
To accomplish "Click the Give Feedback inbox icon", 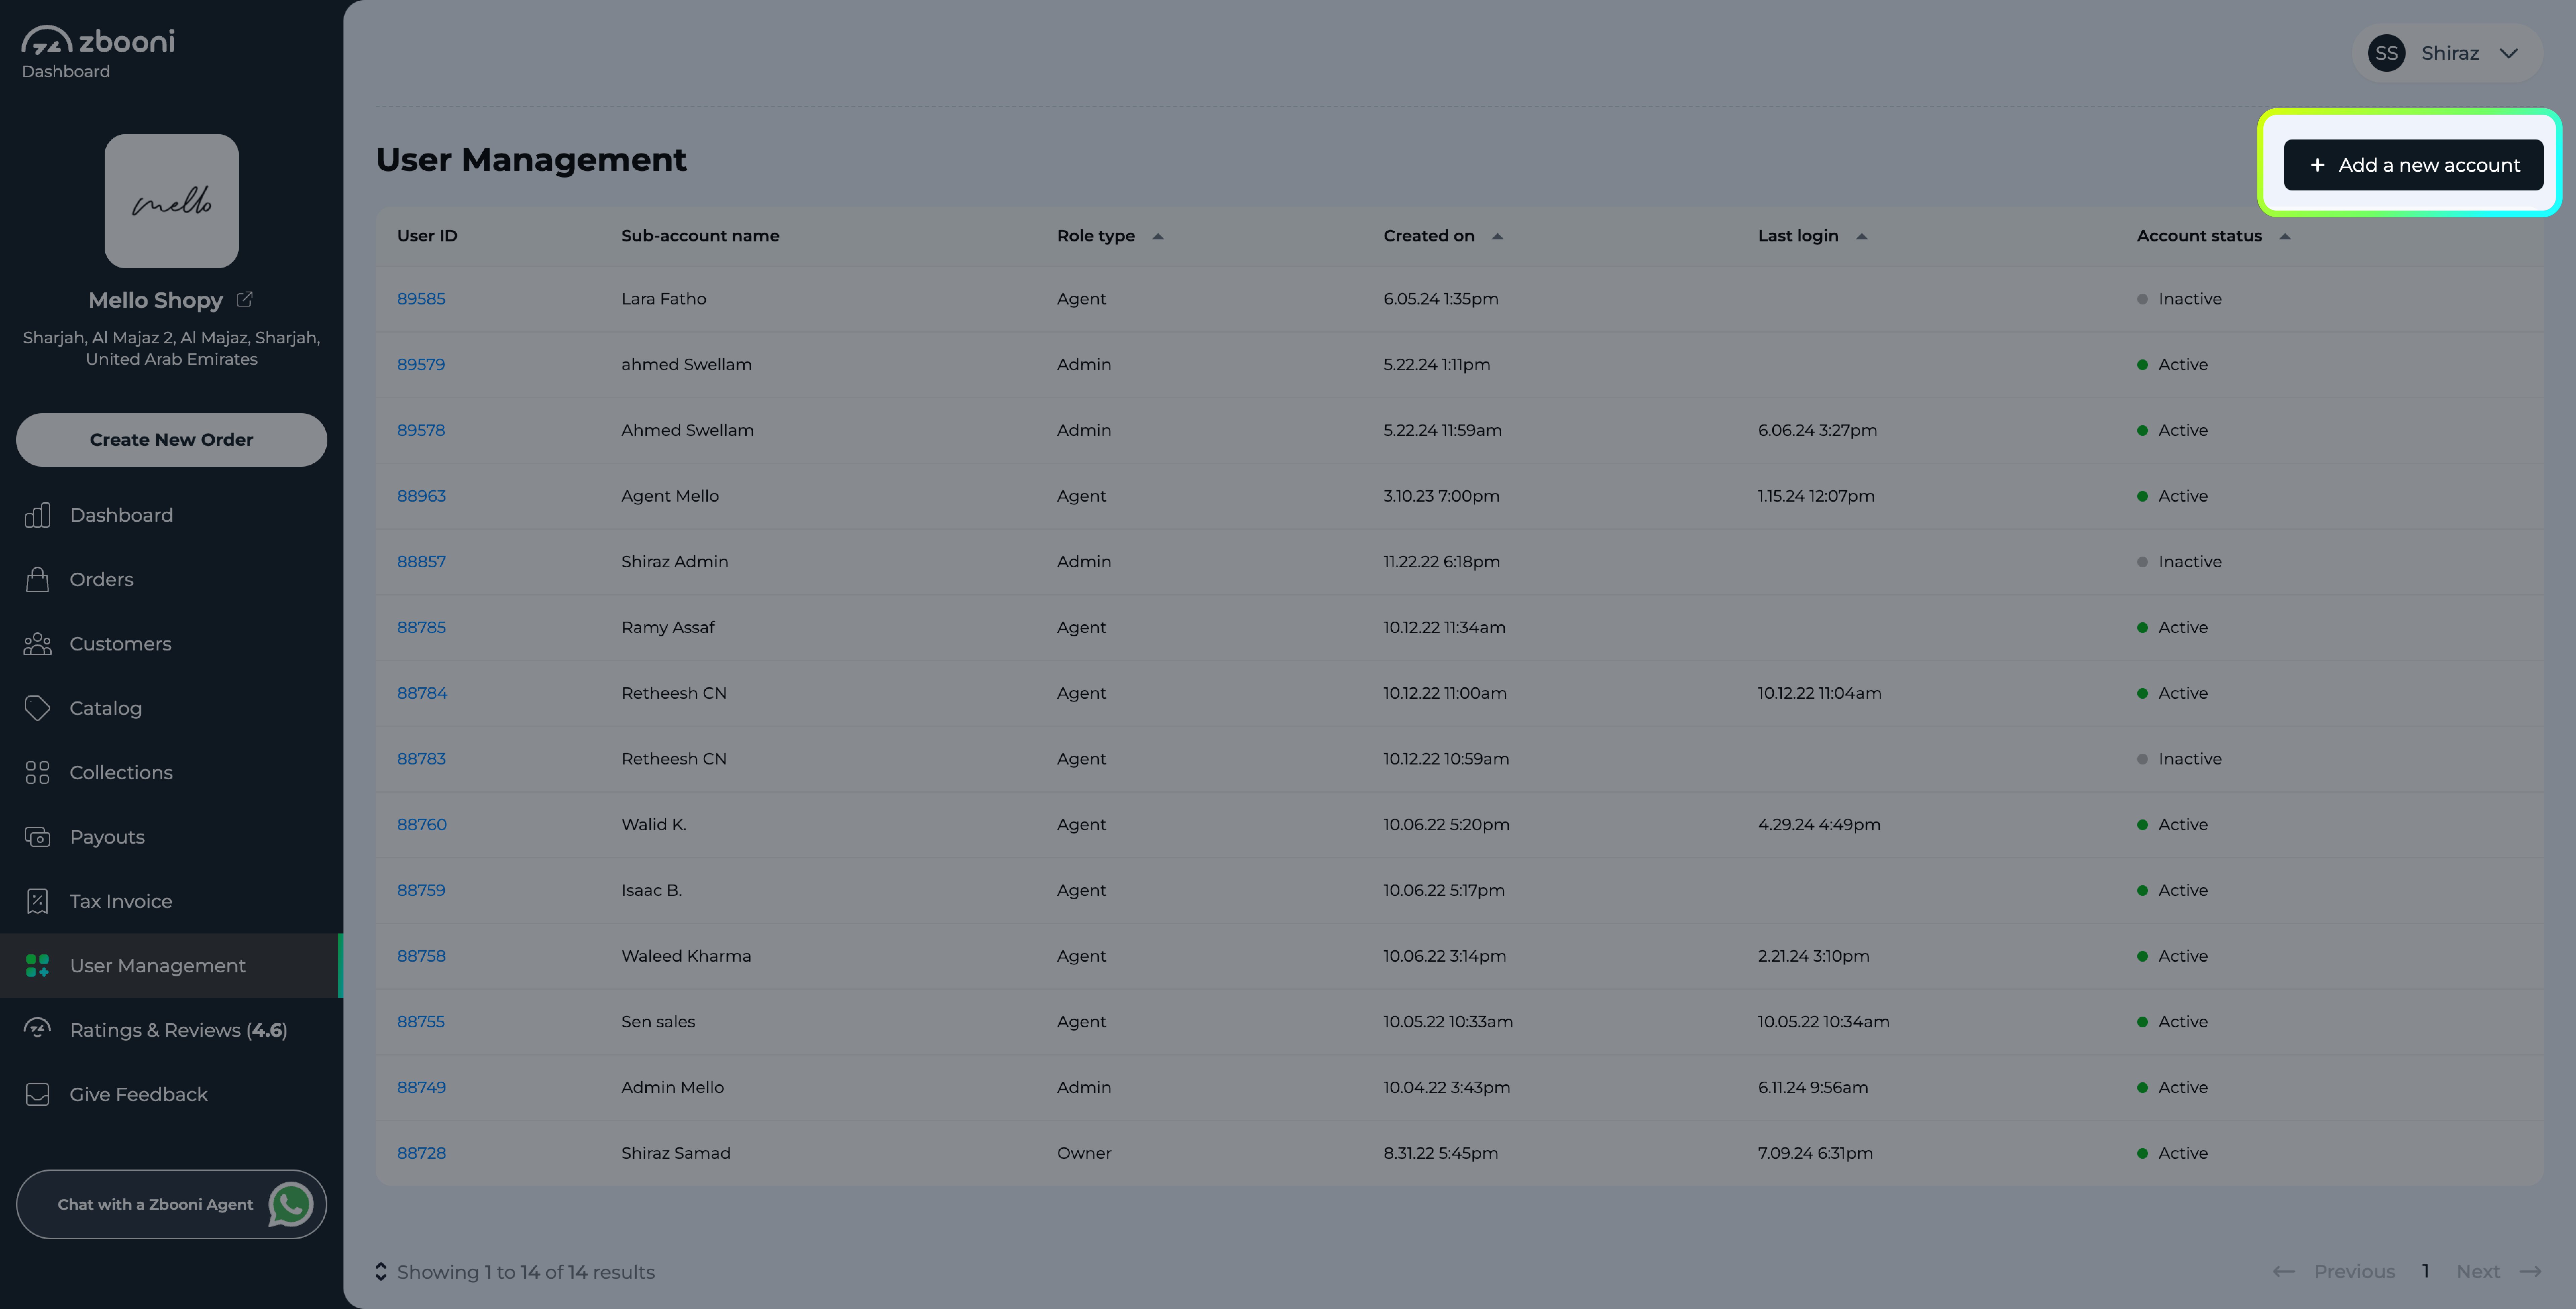I will (x=37, y=1094).
